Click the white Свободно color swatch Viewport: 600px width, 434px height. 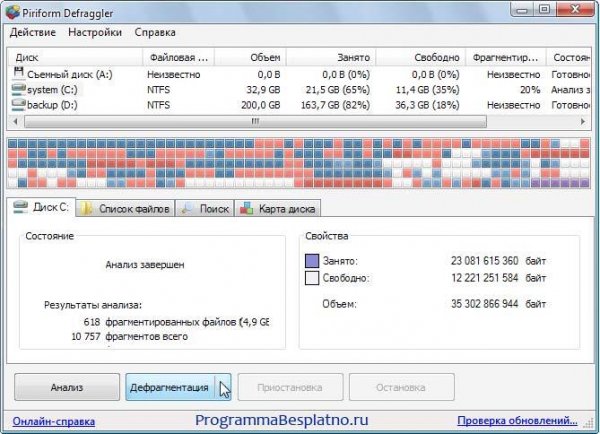(312, 278)
